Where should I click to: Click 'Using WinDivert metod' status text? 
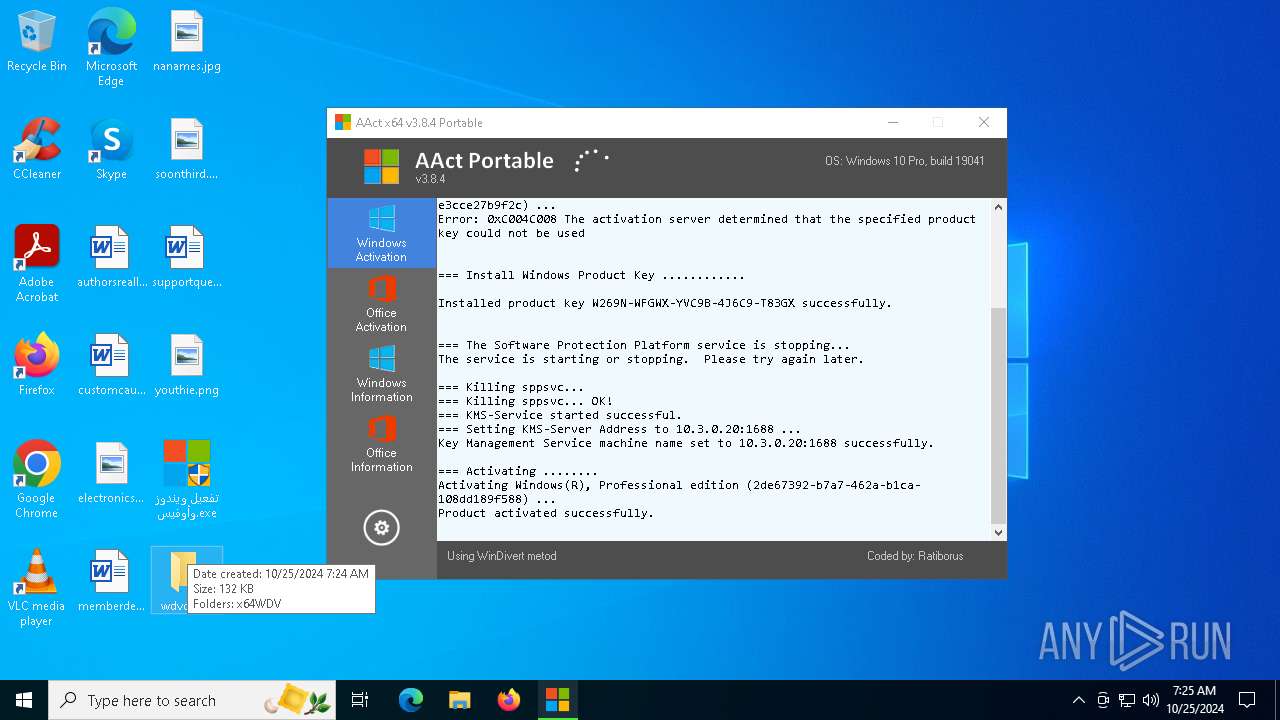(x=501, y=556)
